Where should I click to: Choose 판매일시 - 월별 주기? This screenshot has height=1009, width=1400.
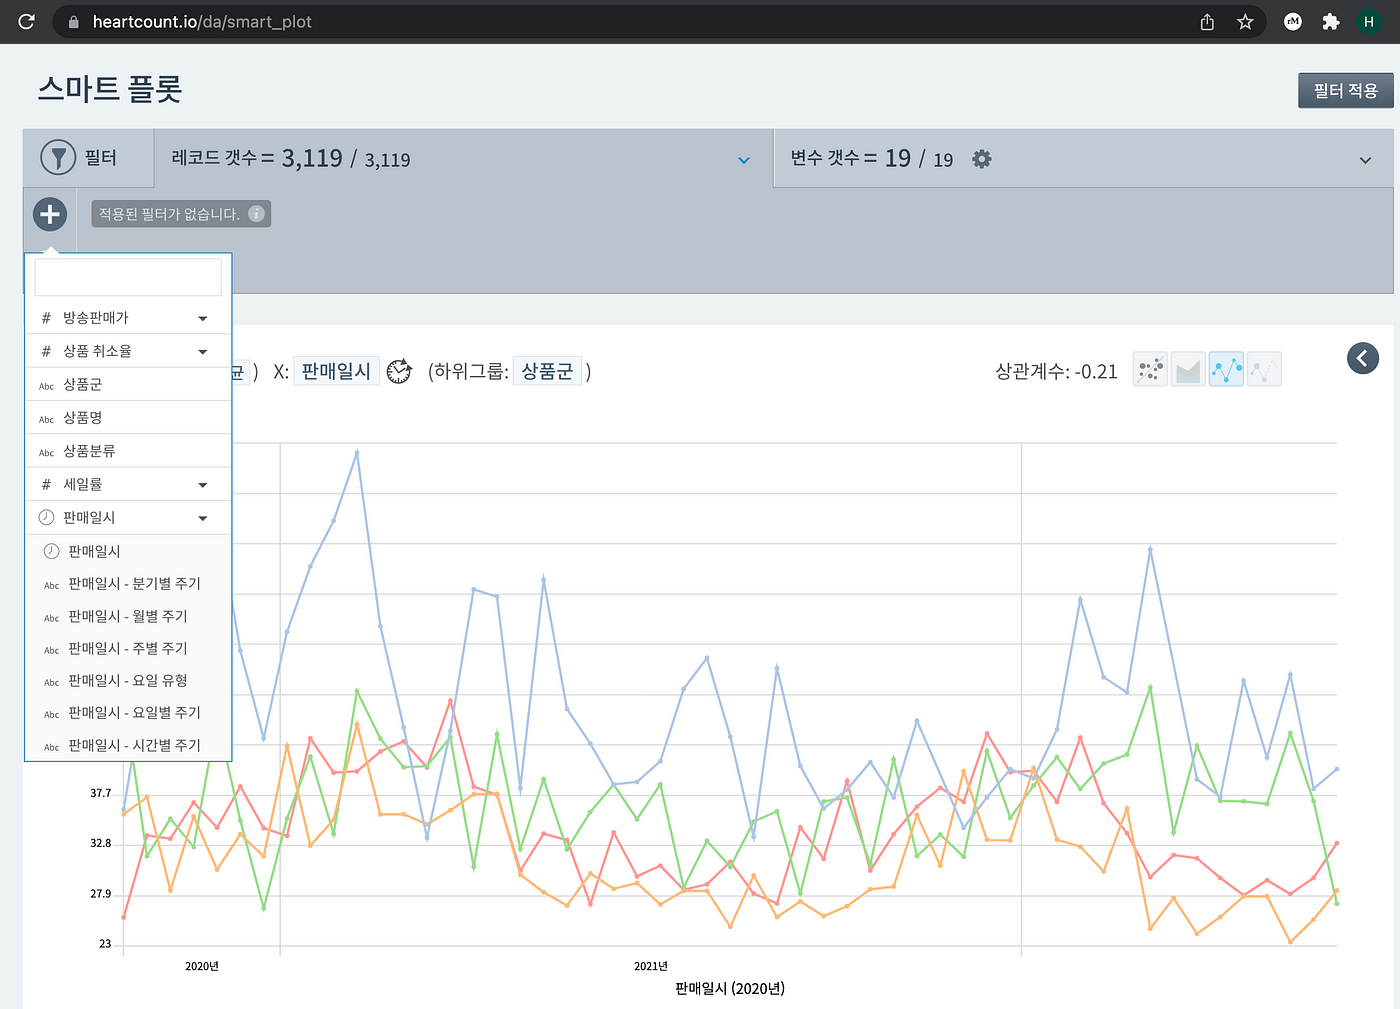click(128, 616)
